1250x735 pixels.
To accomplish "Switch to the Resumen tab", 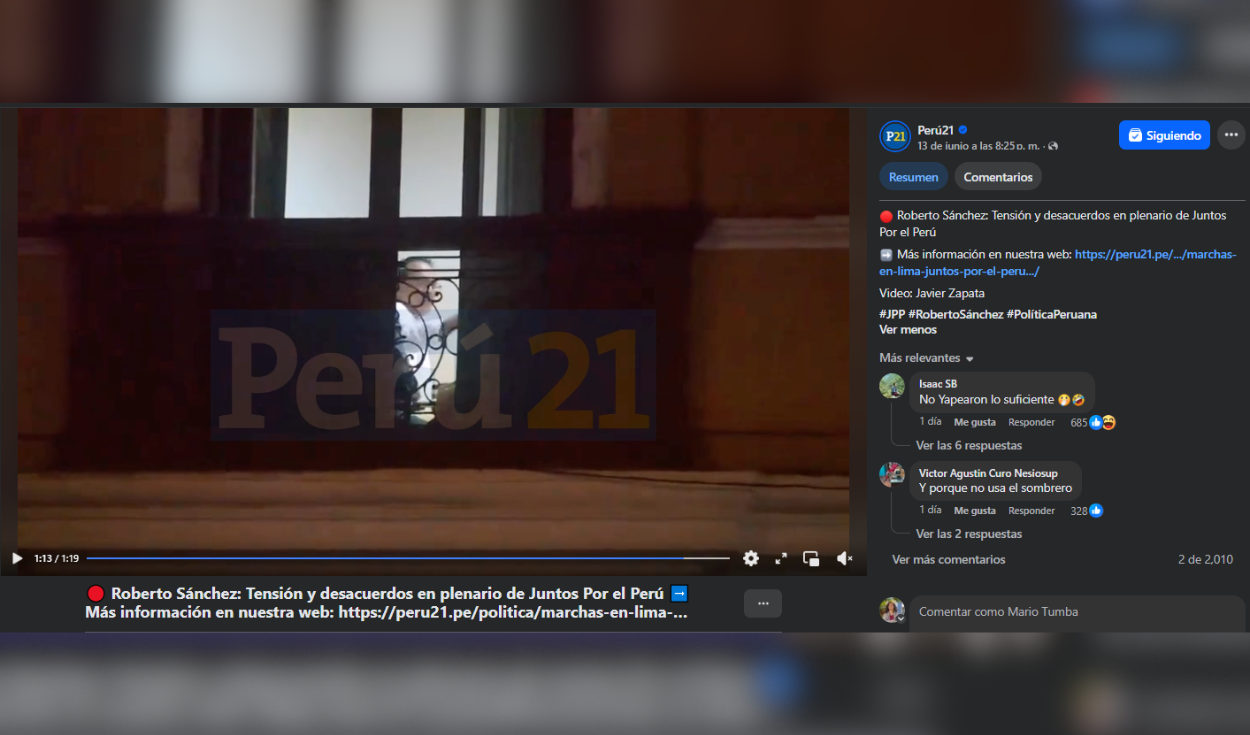I will point(914,177).
